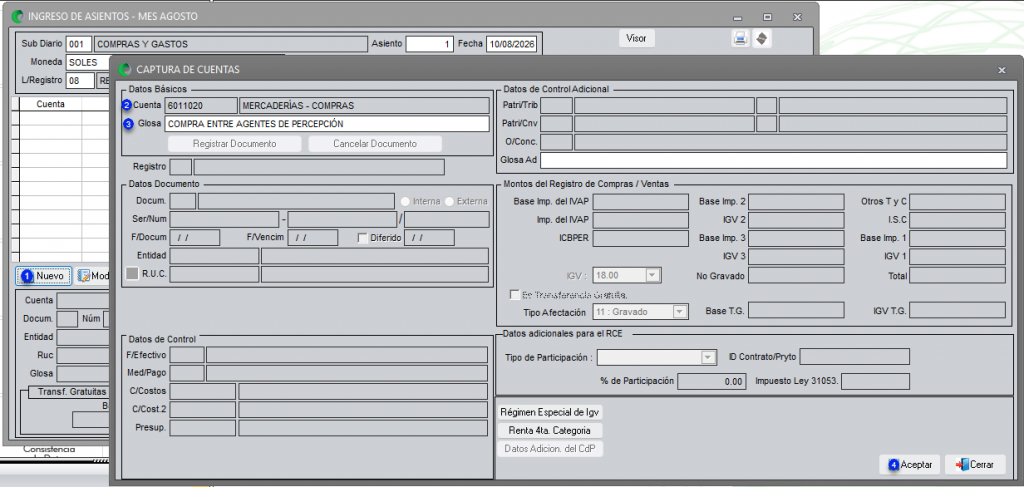
Task: Select the Externa radio option
Action: (449, 201)
